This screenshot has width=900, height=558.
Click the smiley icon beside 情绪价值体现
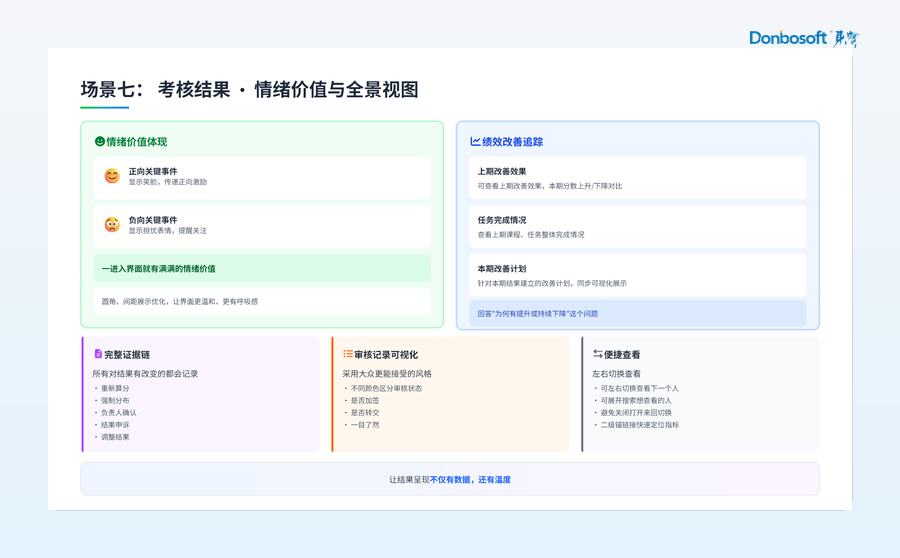tap(100, 141)
